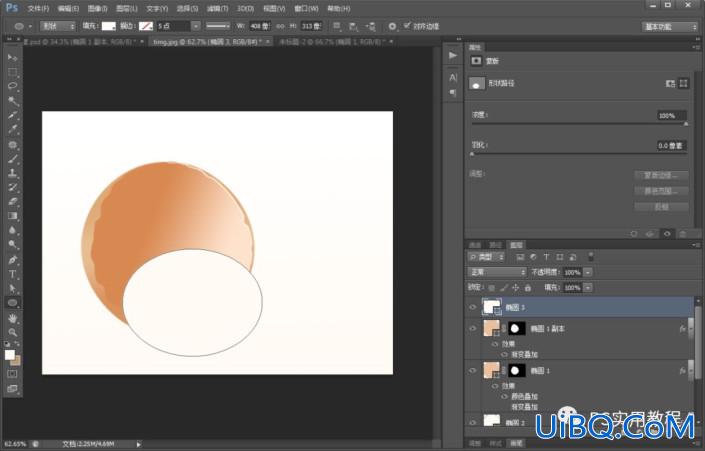Select the Magic Wand tool
The height and width of the screenshot is (451, 705).
[x=13, y=100]
